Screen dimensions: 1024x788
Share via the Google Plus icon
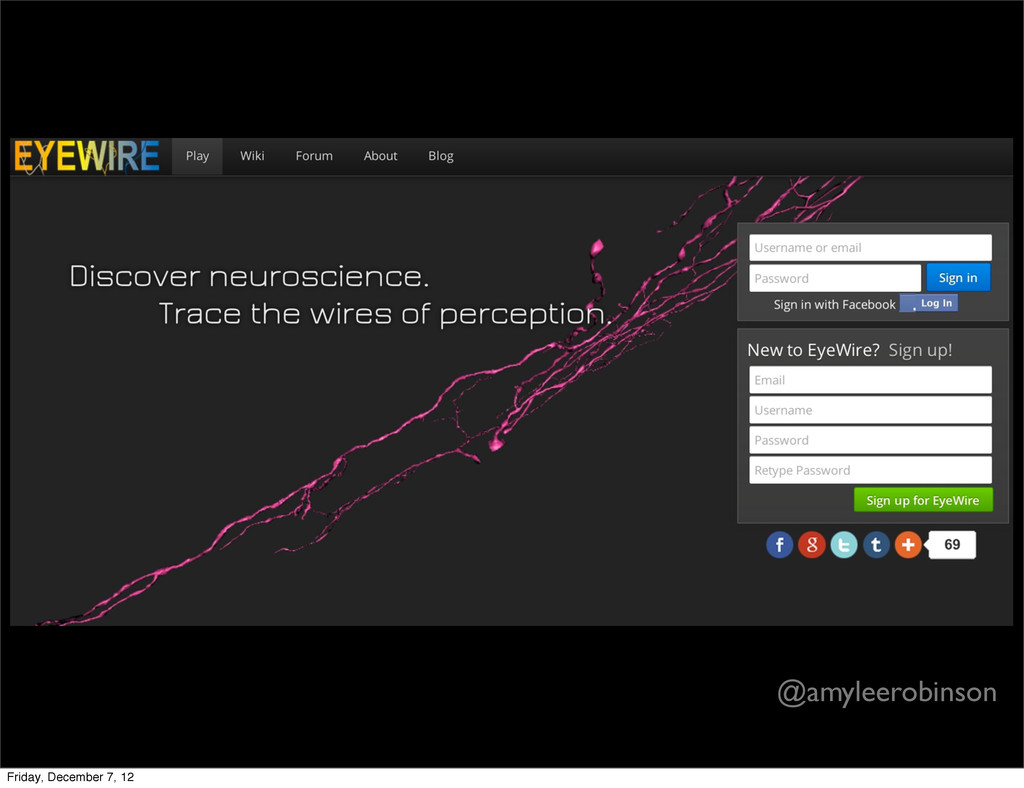click(811, 544)
